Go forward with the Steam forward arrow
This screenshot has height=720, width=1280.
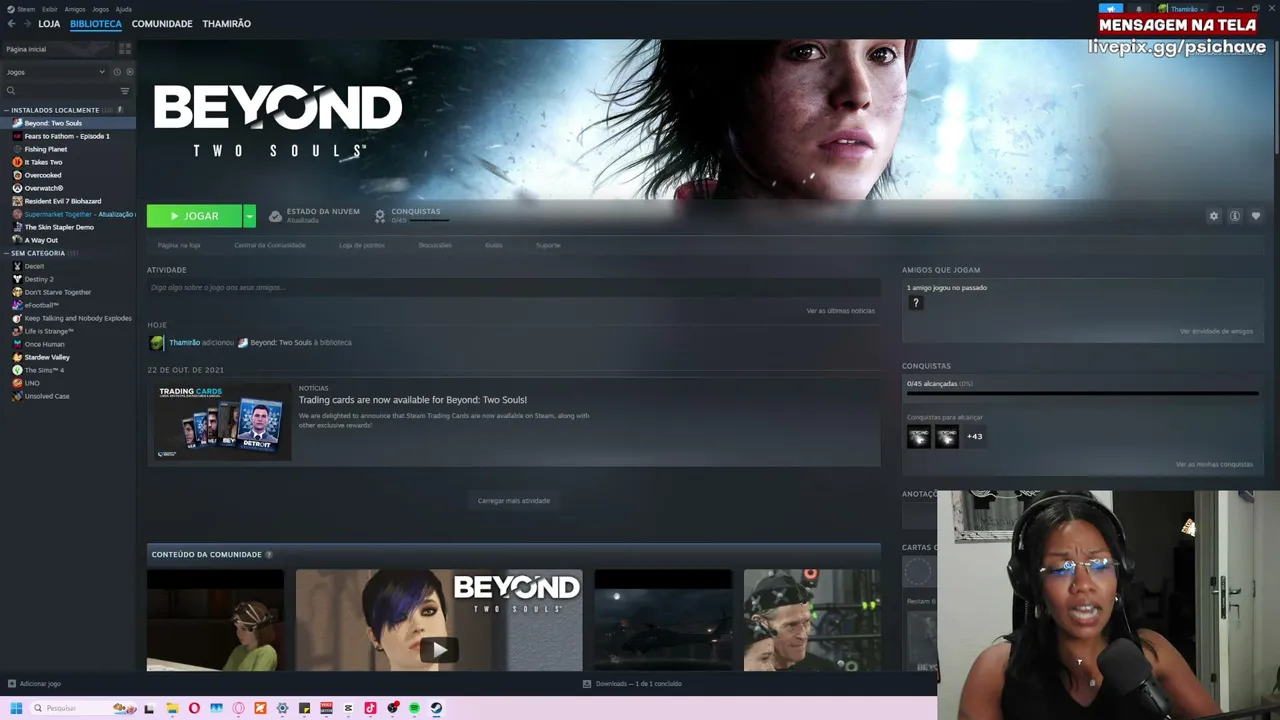pyautogui.click(x=26, y=23)
